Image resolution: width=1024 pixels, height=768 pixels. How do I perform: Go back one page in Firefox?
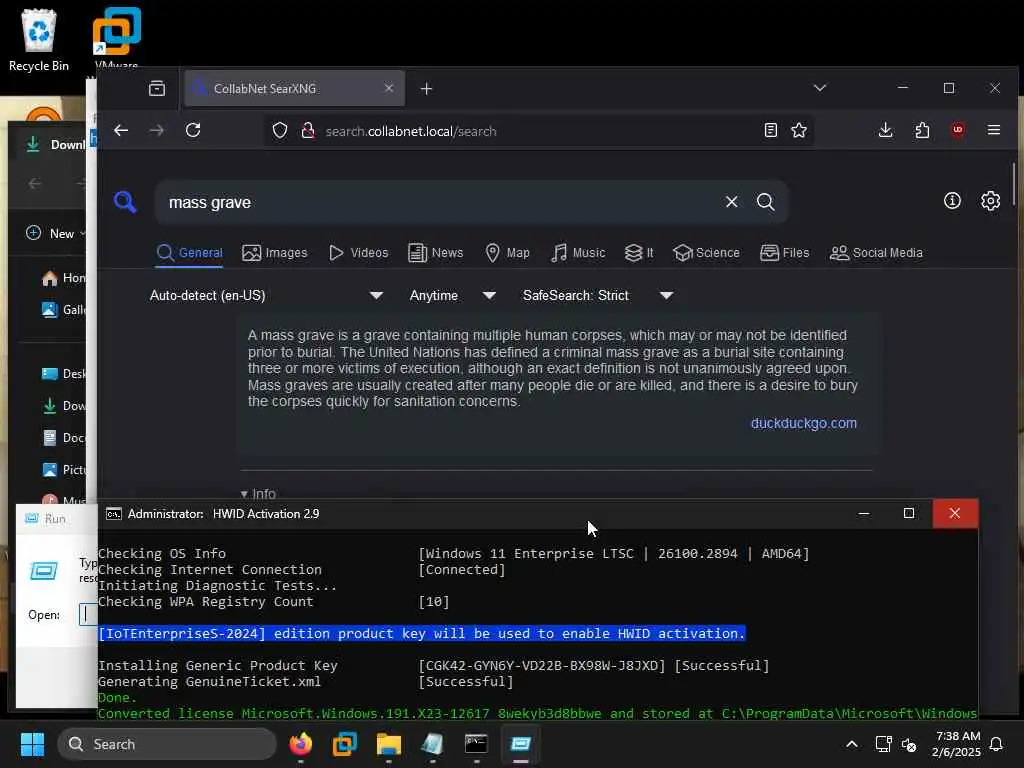pos(121,131)
